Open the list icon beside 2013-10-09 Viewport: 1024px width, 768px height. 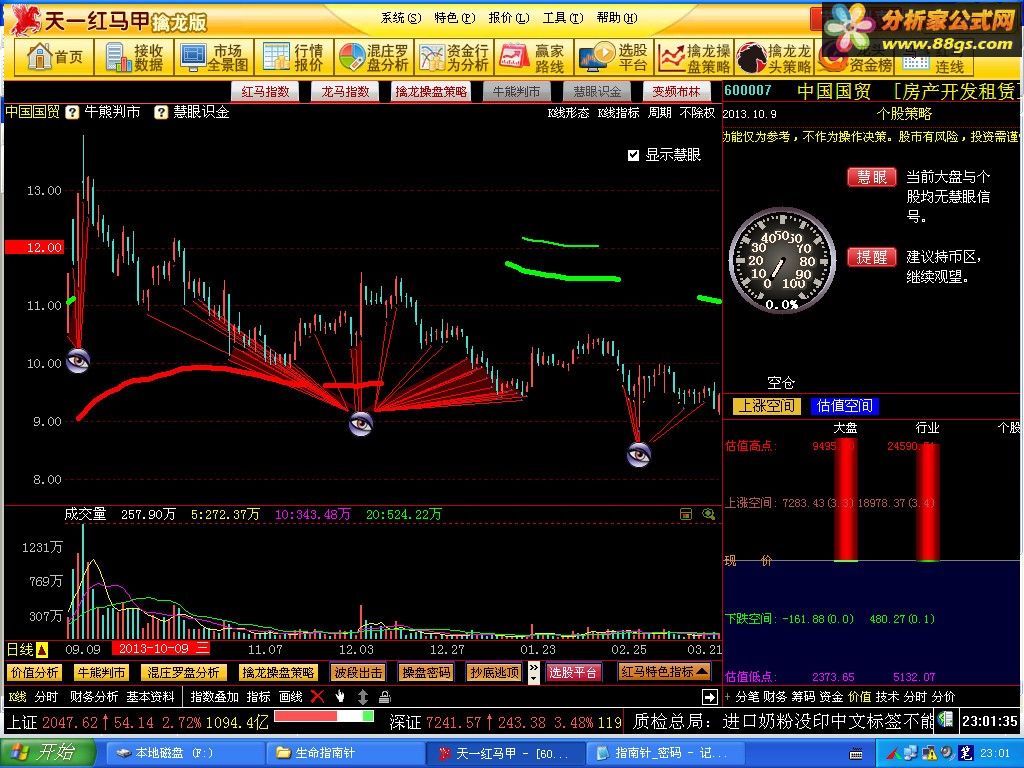tap(203, 648)
